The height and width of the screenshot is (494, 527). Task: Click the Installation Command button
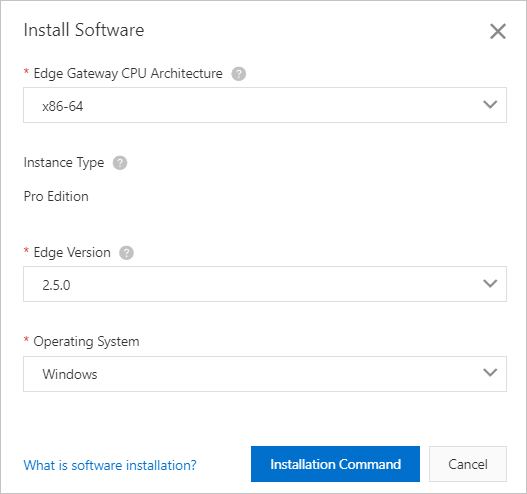pos(335,464)
